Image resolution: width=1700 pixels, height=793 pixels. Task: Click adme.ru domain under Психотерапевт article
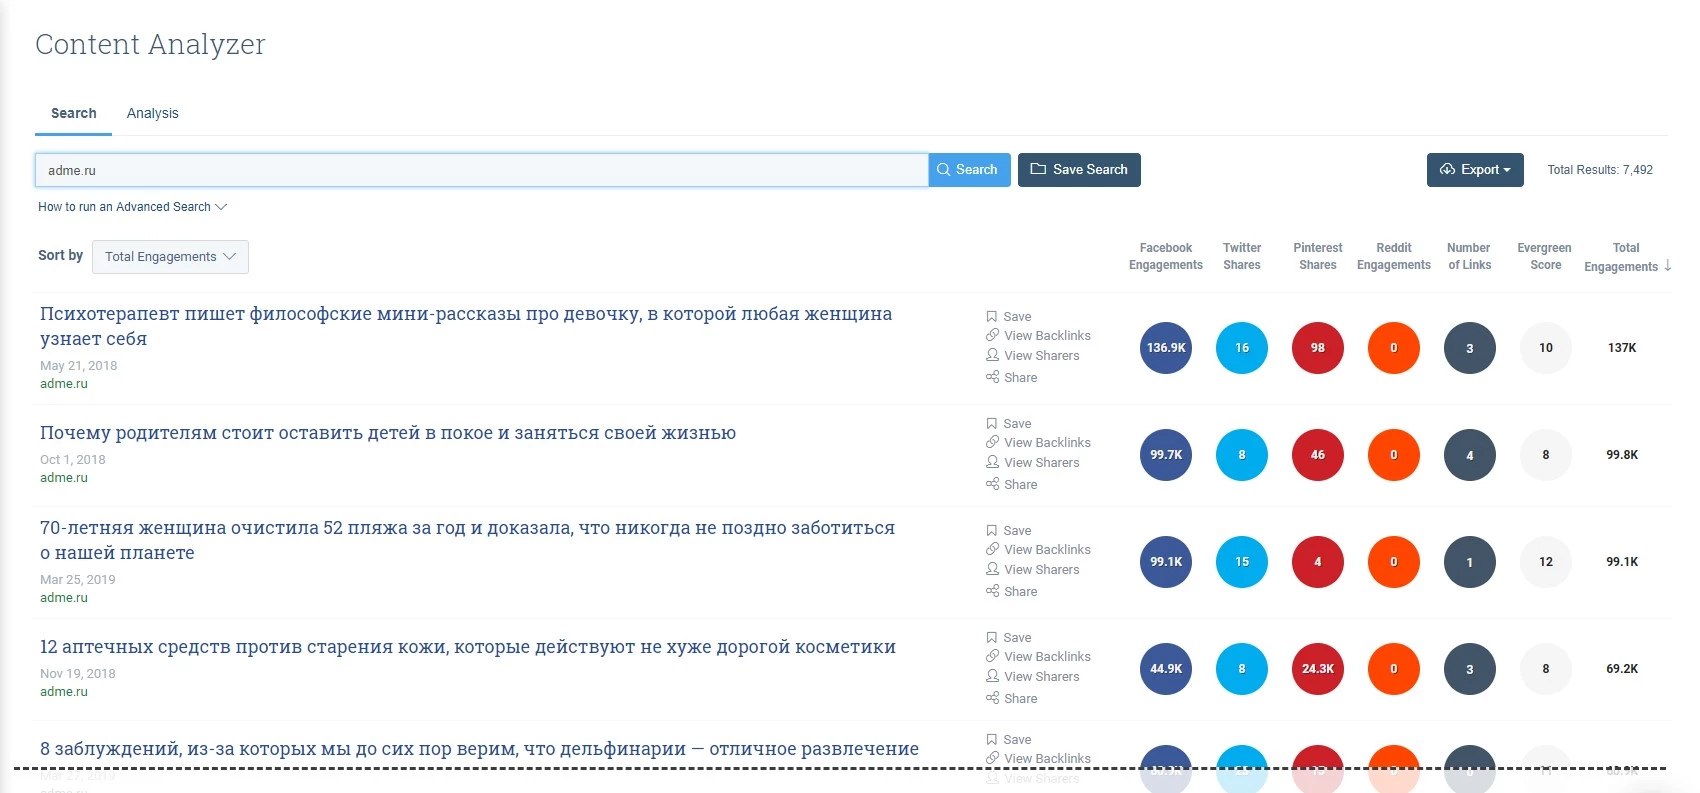(x=64, y=384)
